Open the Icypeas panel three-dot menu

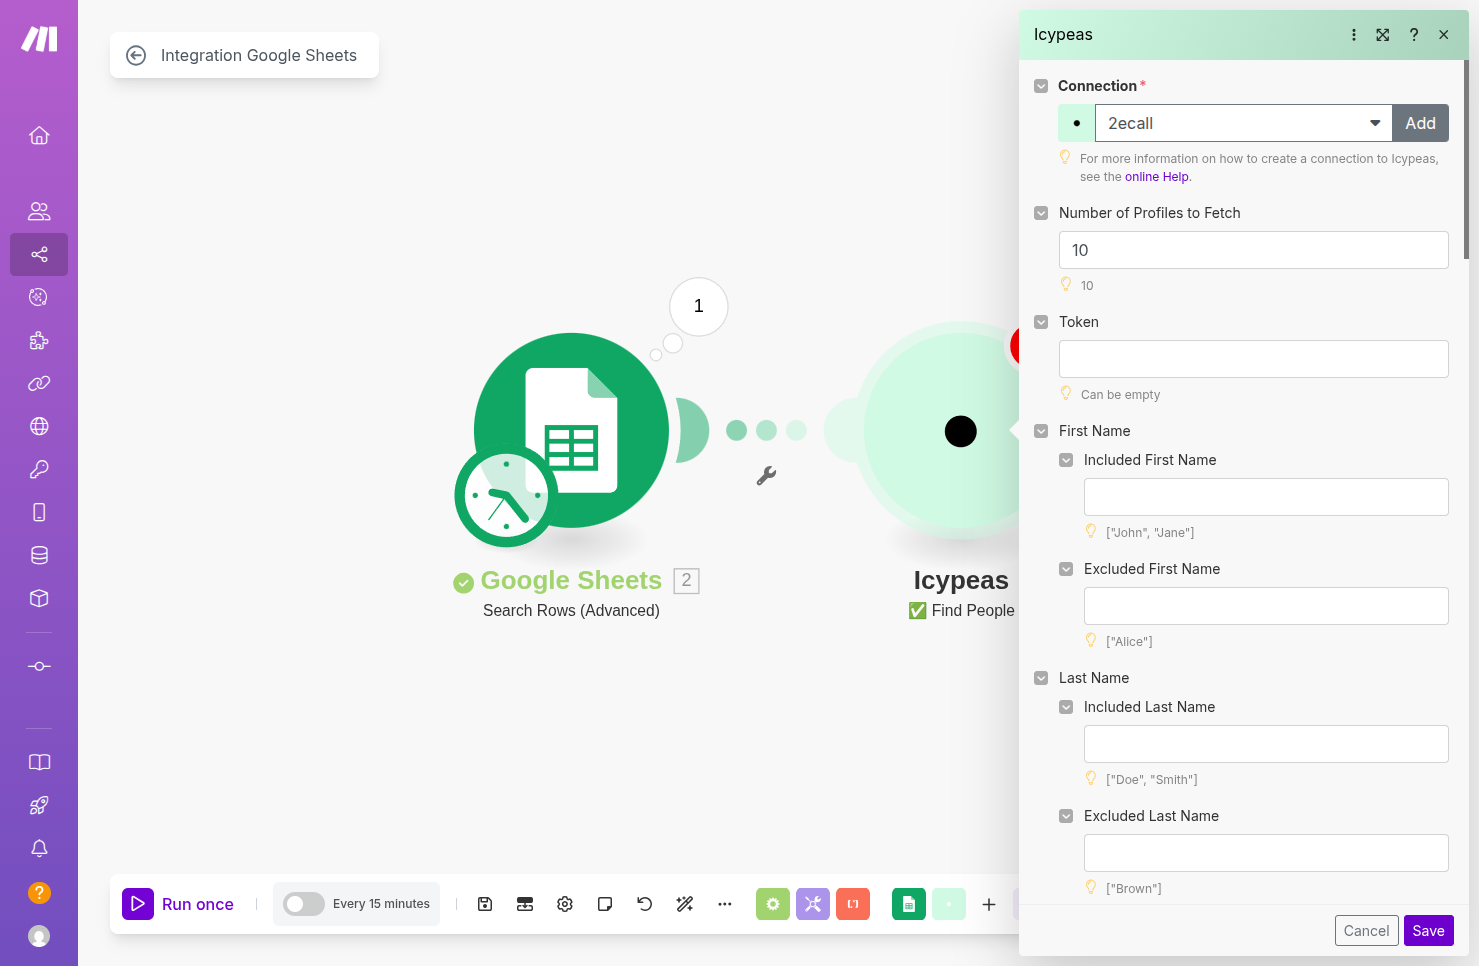1354,35
